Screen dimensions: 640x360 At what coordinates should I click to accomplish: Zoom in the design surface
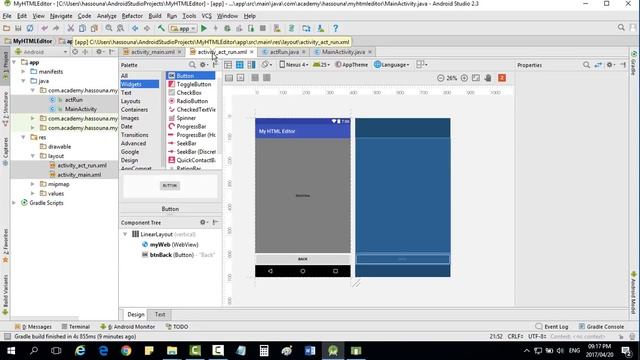[x=464, y=78]
